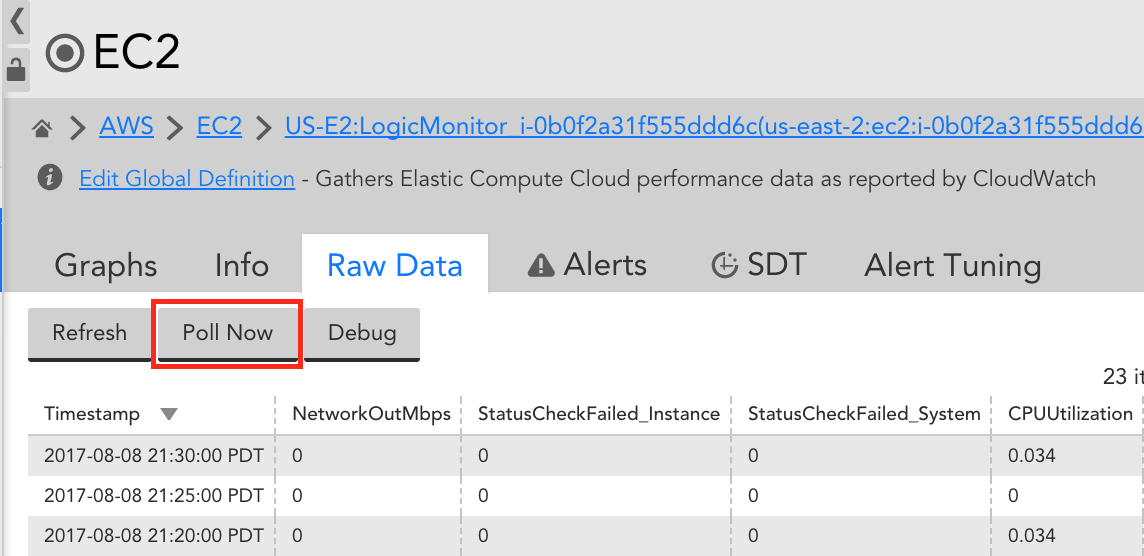Follow the EC2 breadcrumb link
Image resolution: width=1144 pixels, height=556 pixels.
(219, 127)
